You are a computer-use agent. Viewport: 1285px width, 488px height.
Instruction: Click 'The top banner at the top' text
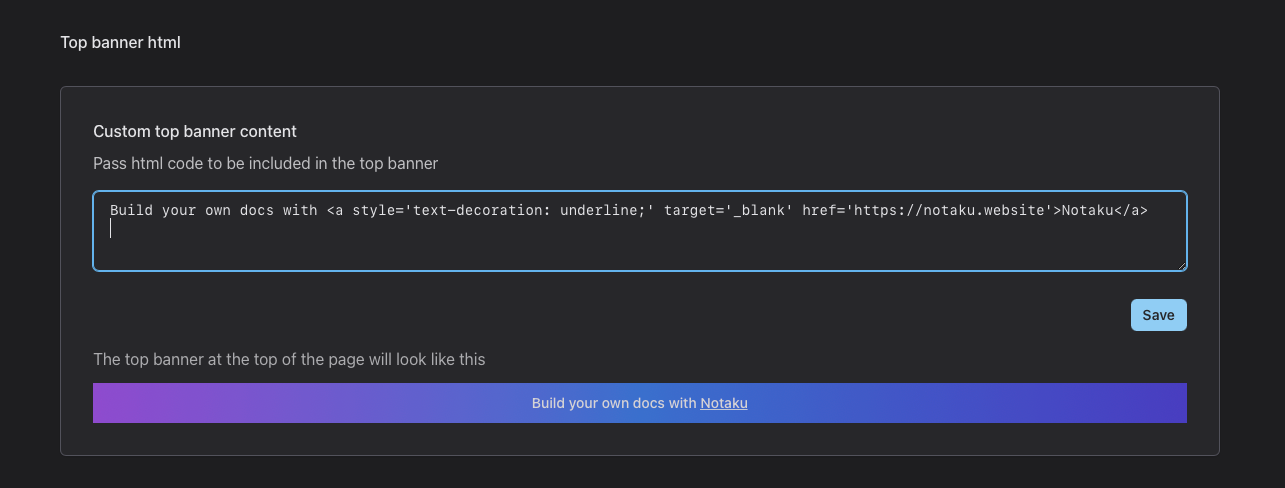(x=289, y=359)
